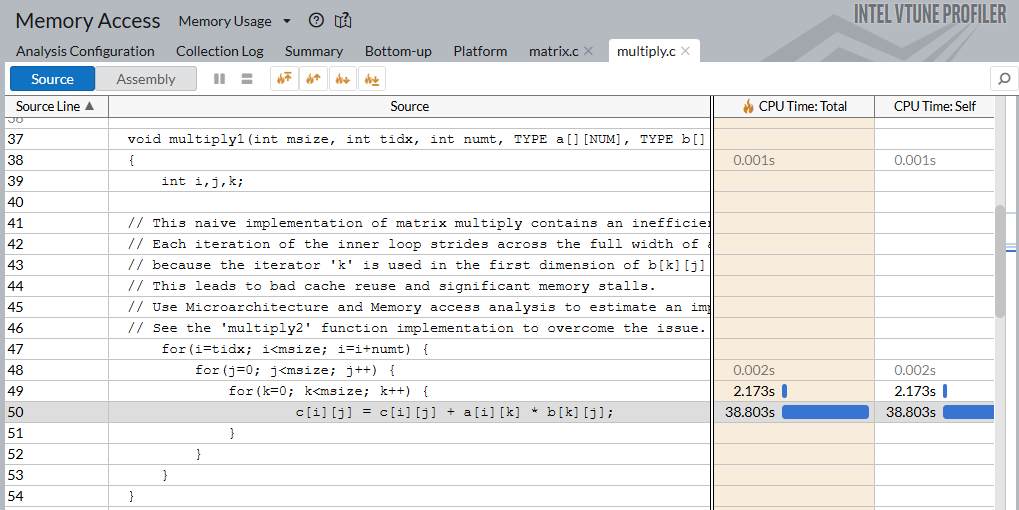
Task: Click the 38.803s self time bar
Action: (968, 412)
